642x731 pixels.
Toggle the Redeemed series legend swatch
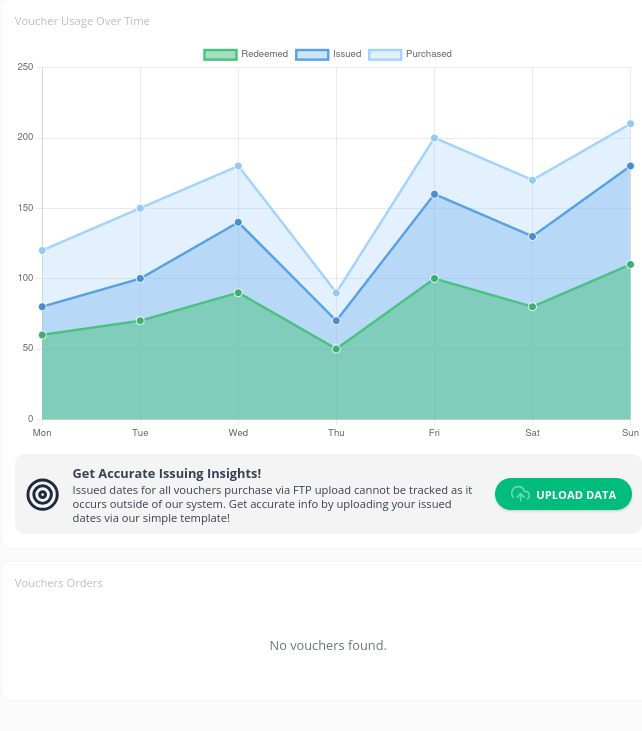[220, 54]
